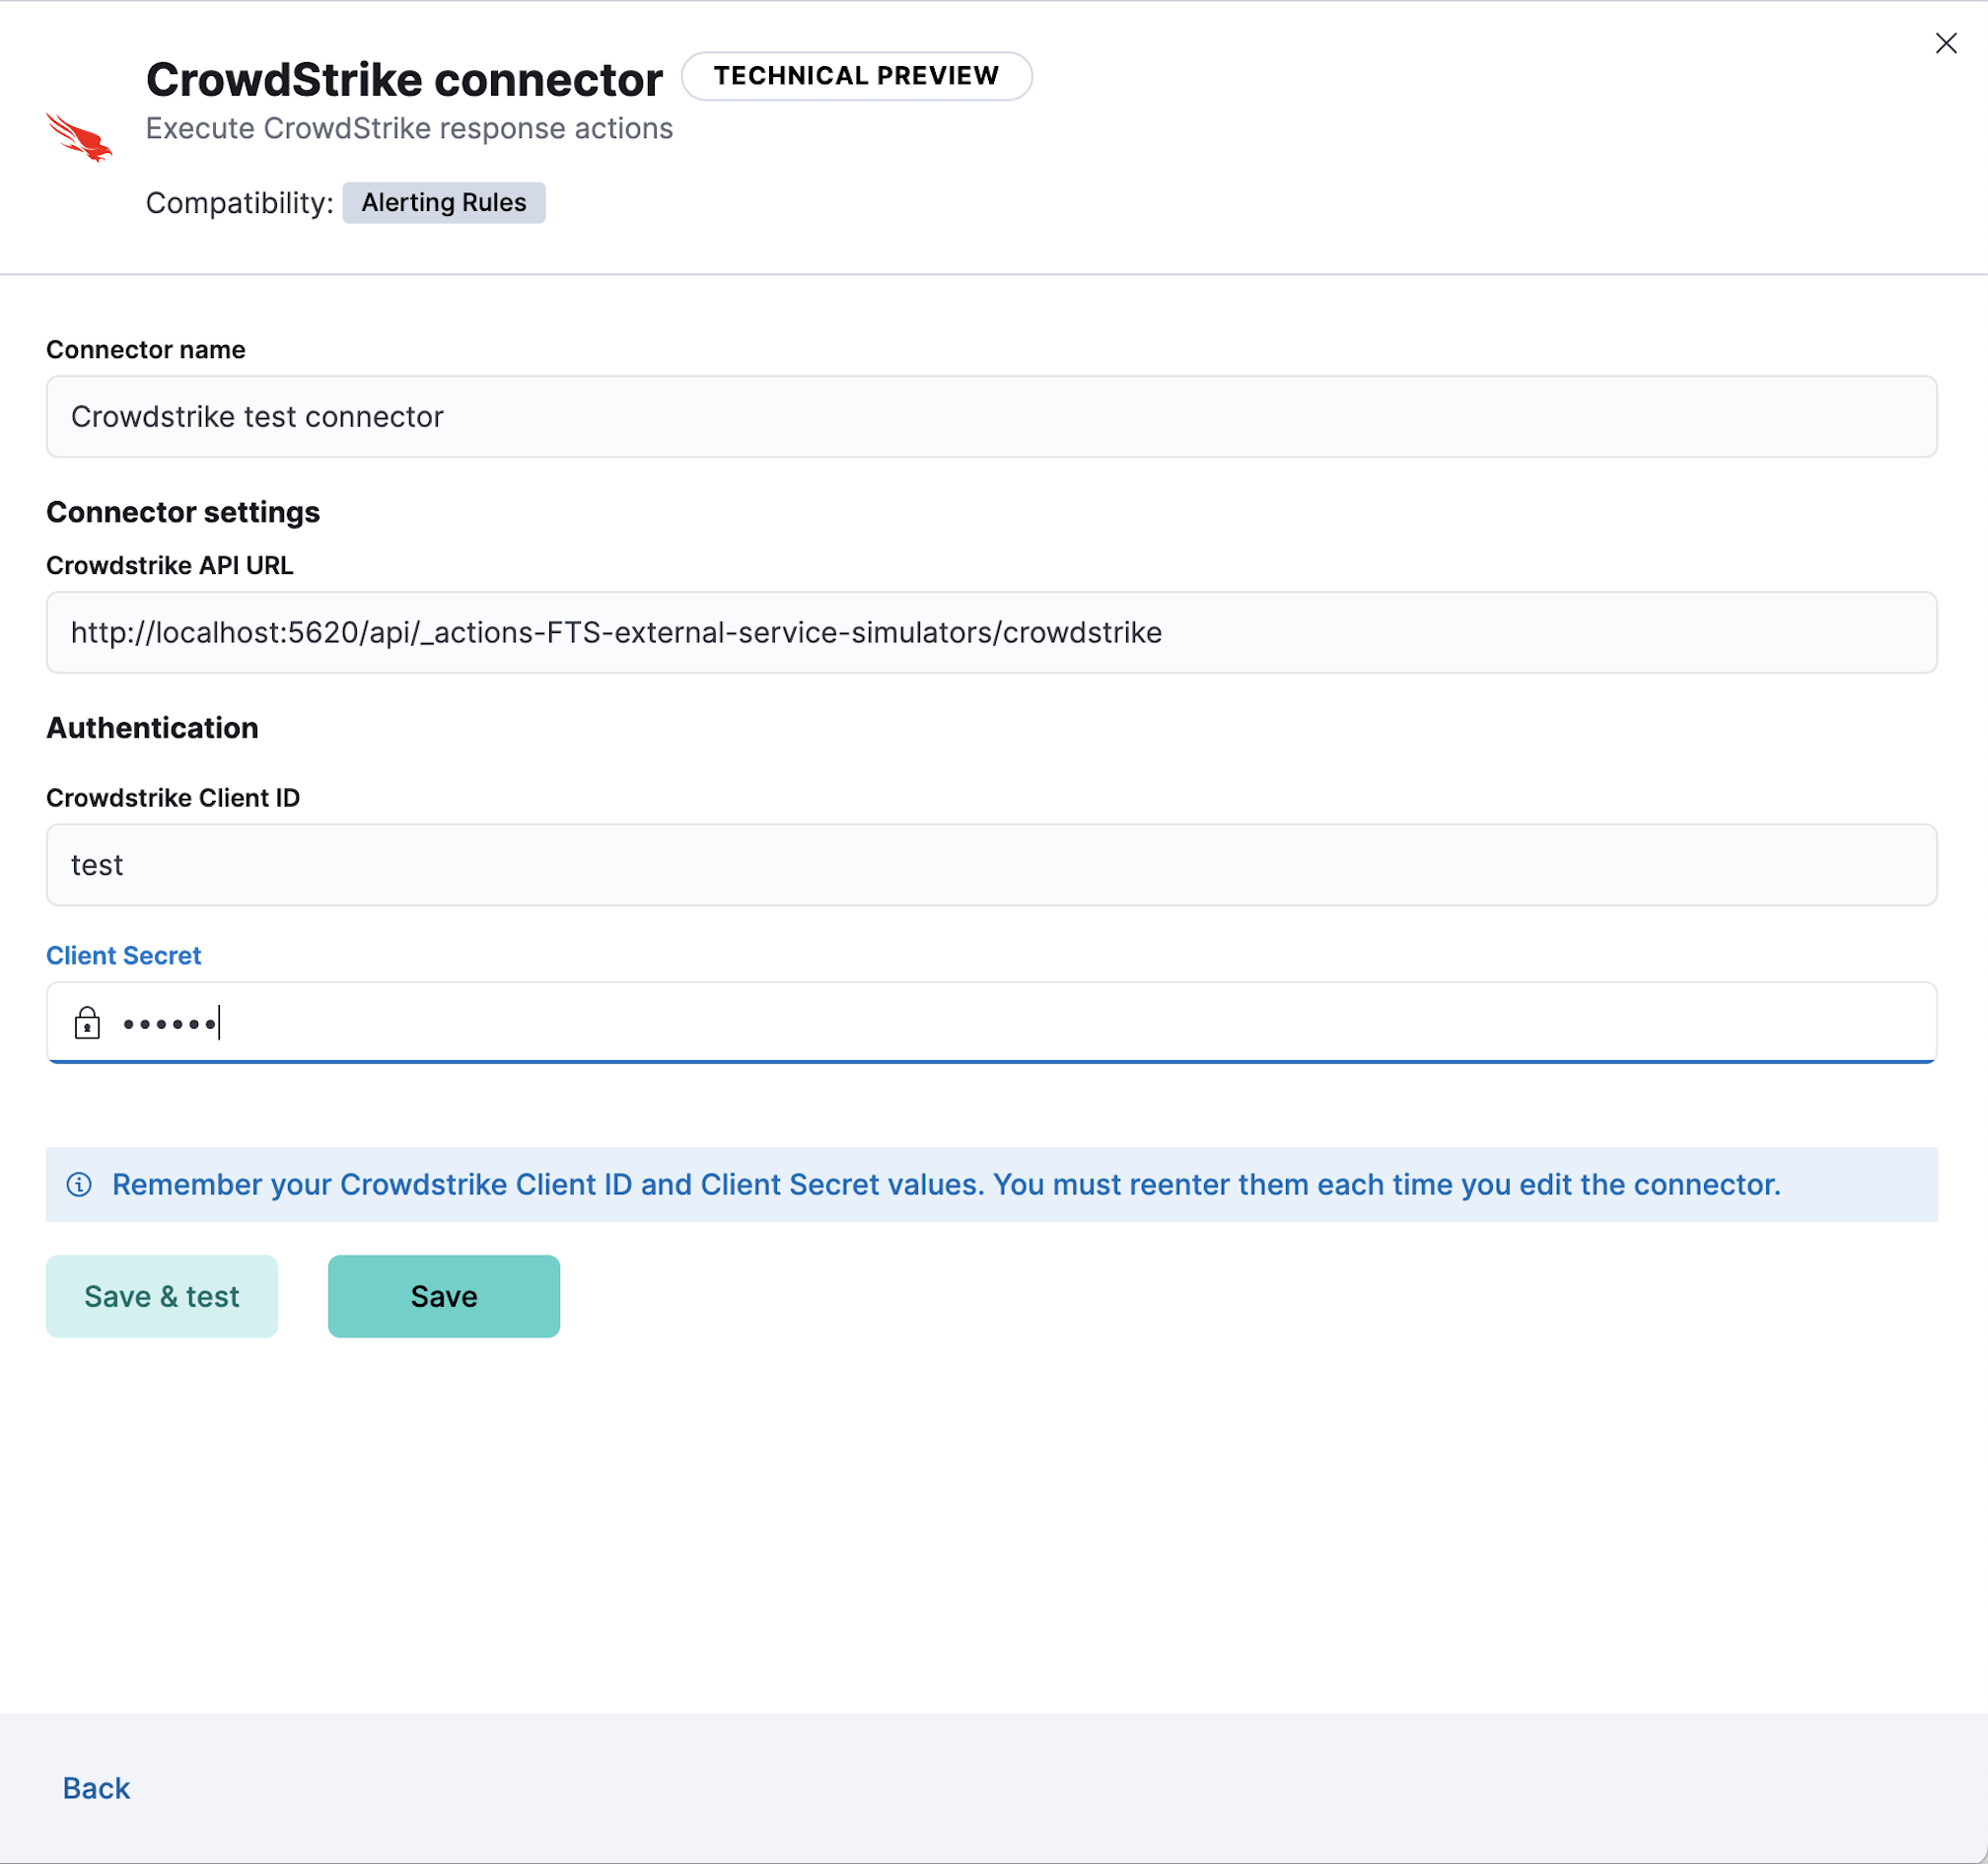The image size is (1988, 1864).
Task: Click the Save & test button
Action: tap(162, 1296)
